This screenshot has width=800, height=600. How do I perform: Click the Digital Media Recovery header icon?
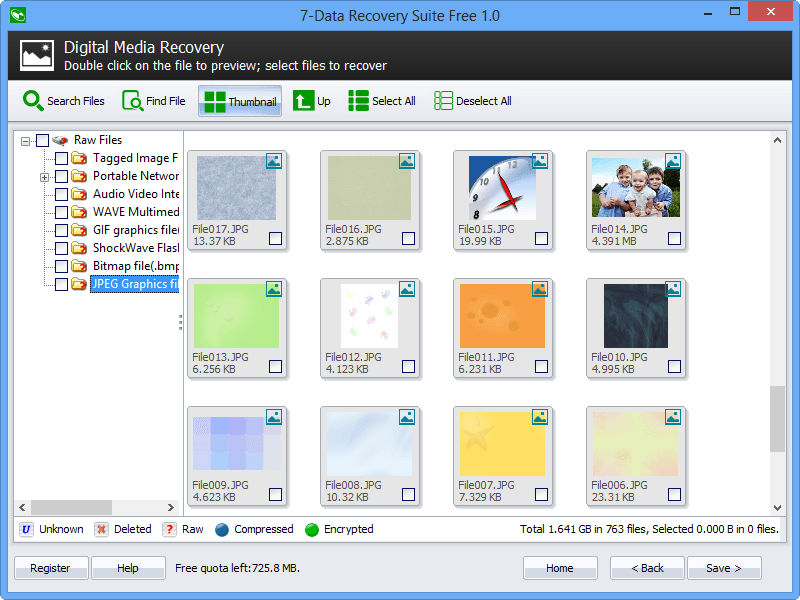coord(37,55)
